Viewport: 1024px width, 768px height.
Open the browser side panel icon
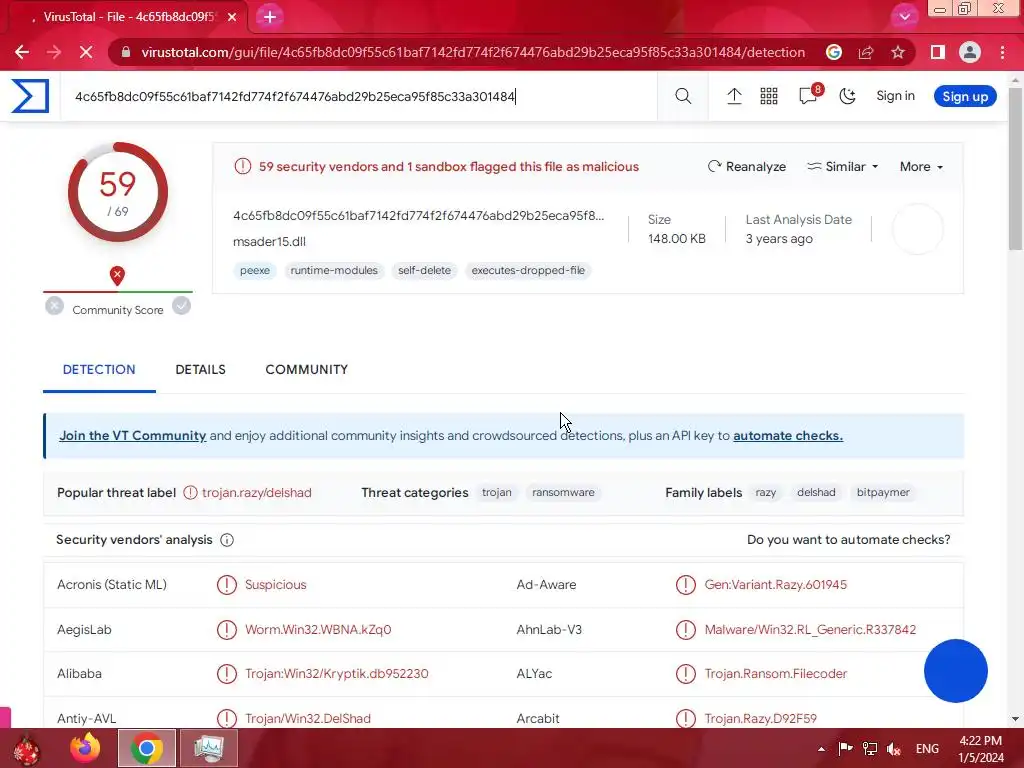[x=937, y=52]
